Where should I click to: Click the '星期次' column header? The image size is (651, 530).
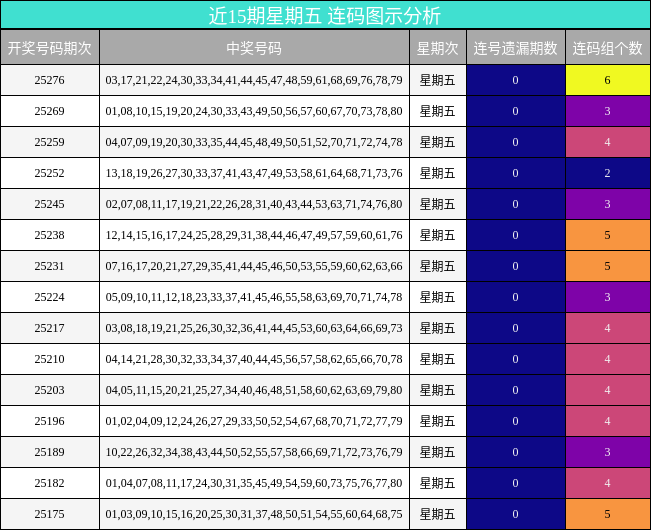click(x=437, y=48)
